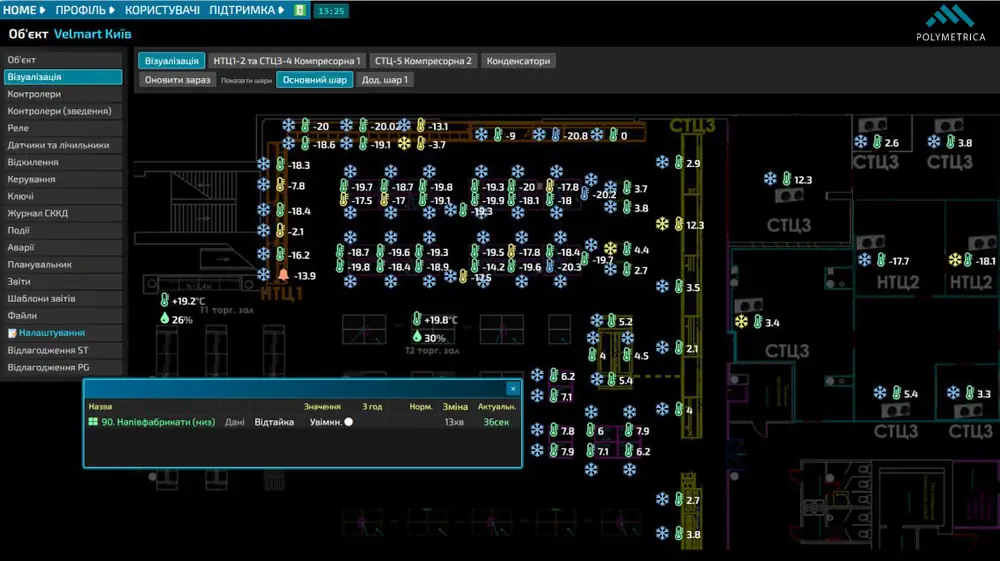The width and height of the screenshot is (1000, 561).
Task: Open Аварії in the sidebar
Action: tap(62, 247)
